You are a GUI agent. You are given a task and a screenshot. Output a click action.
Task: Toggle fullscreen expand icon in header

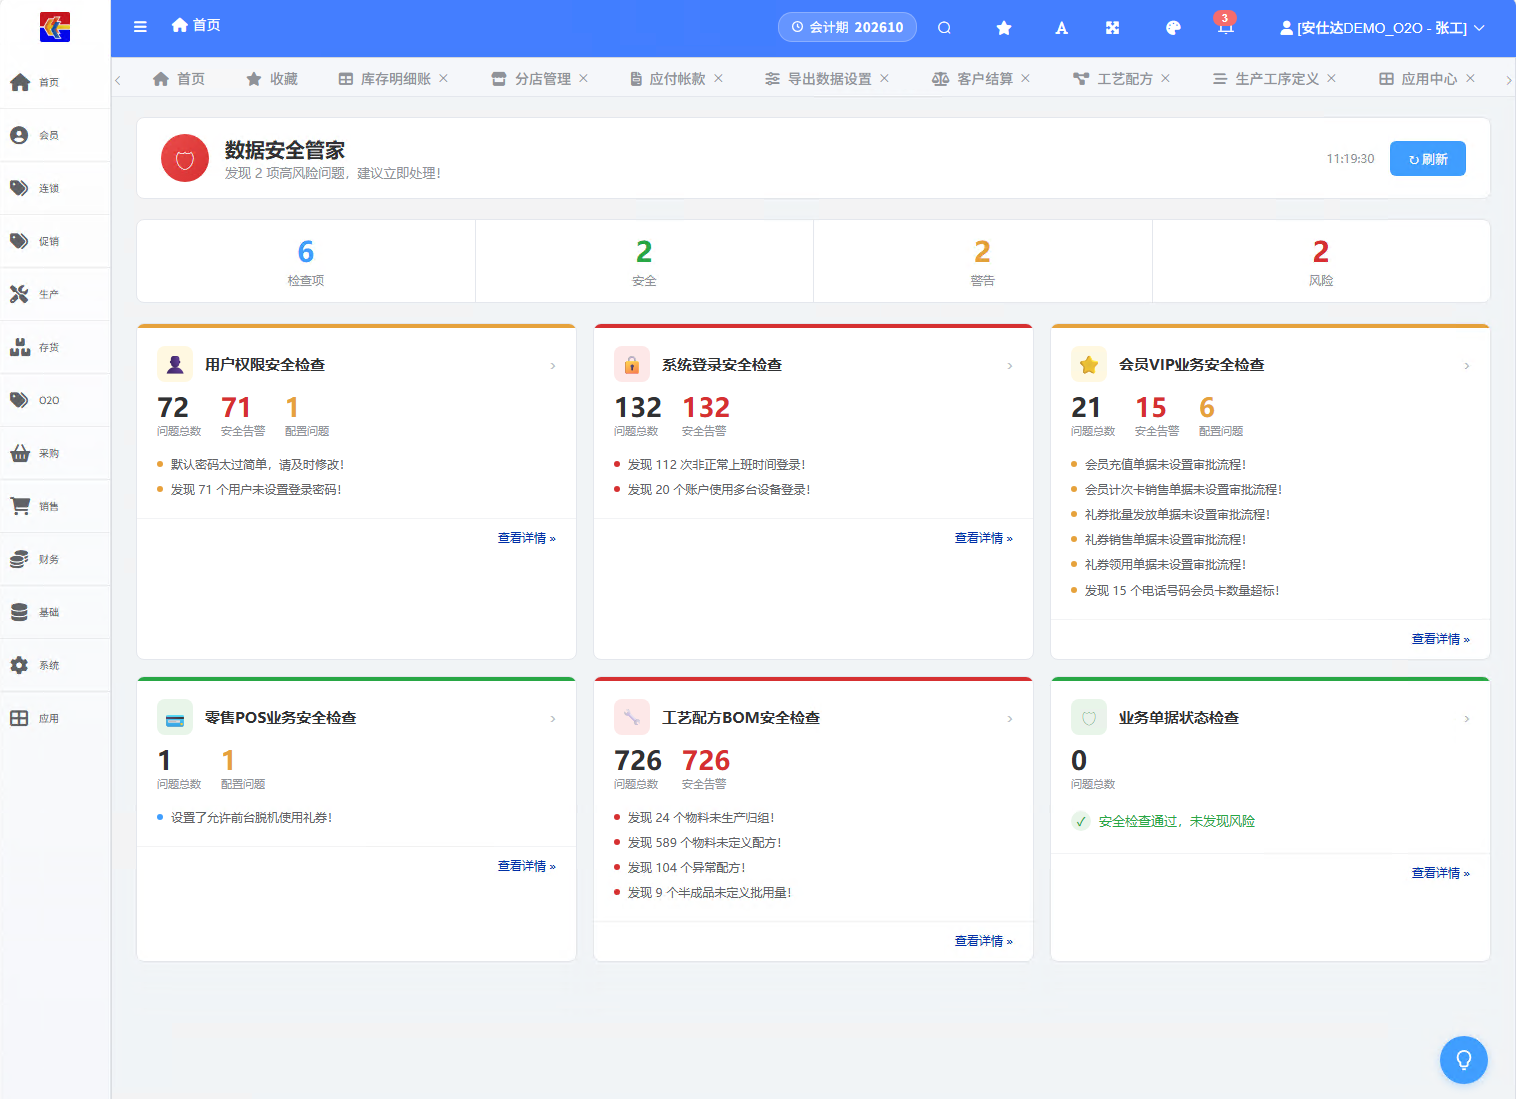(x=1112, y=28)
